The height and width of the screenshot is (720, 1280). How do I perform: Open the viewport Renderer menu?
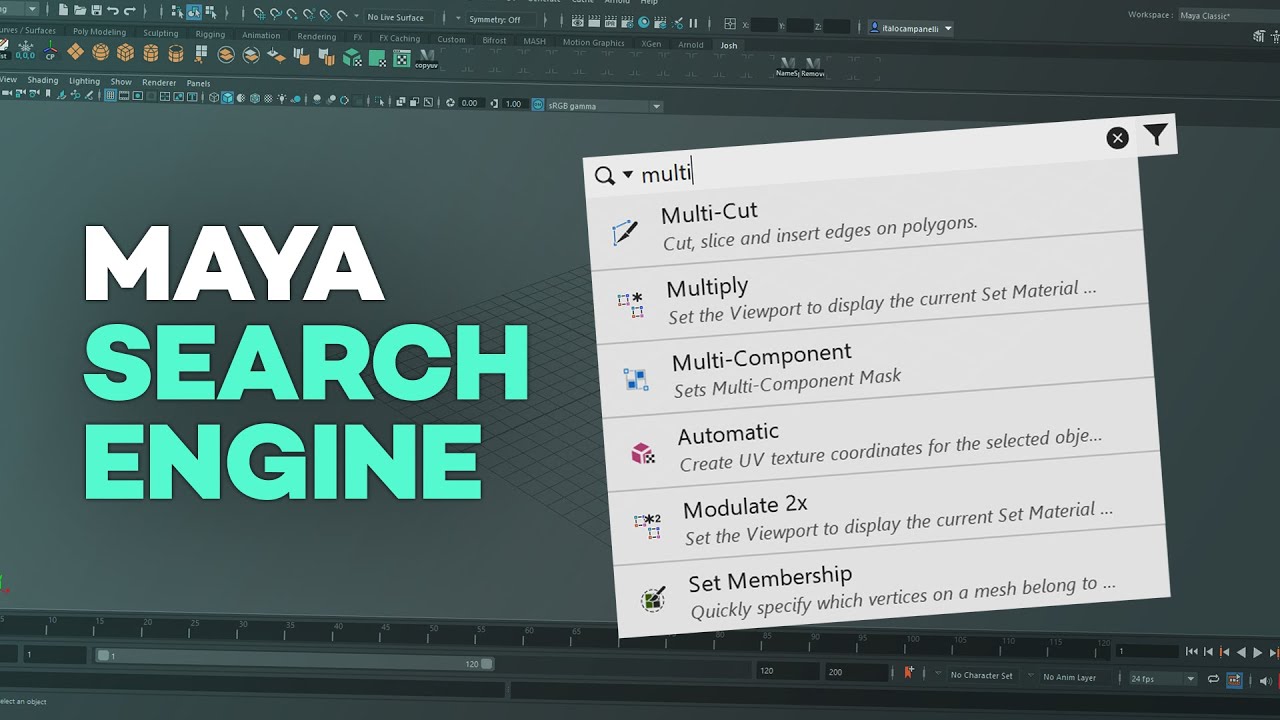[159, 82]
